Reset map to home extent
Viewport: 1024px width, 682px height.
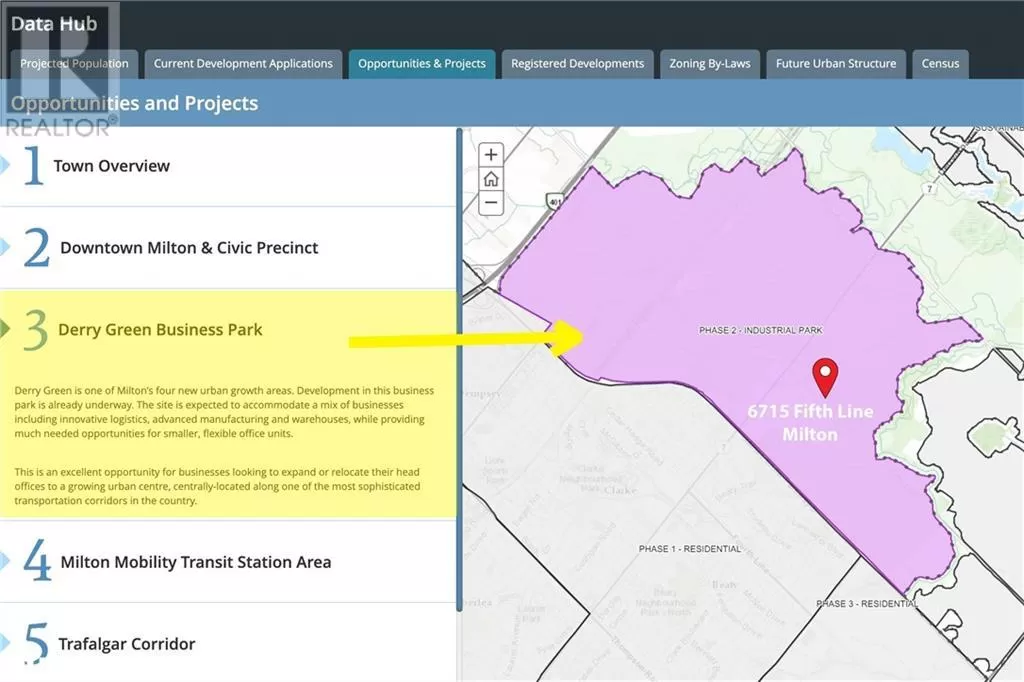click(x=491, y=179)
